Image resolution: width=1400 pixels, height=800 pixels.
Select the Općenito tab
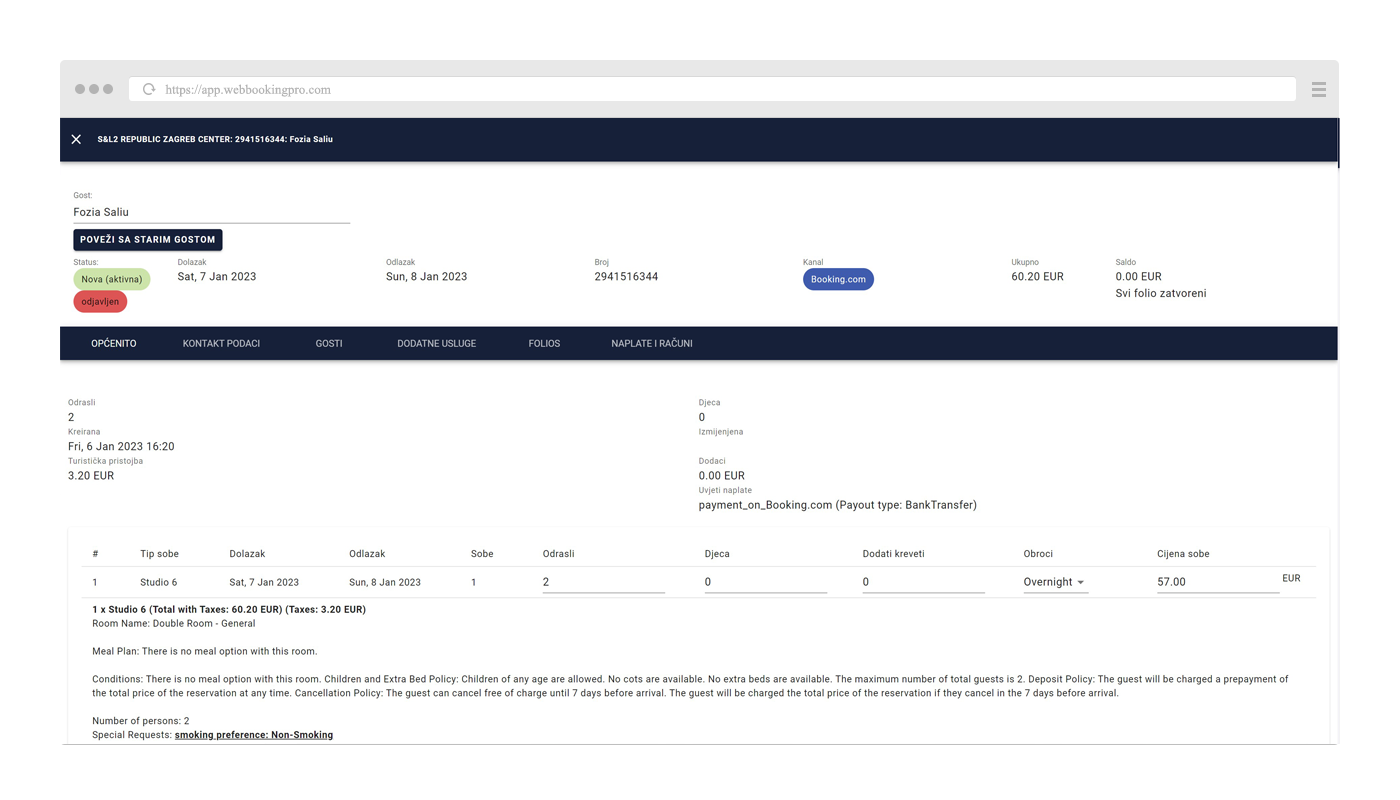tap(114, 343)
